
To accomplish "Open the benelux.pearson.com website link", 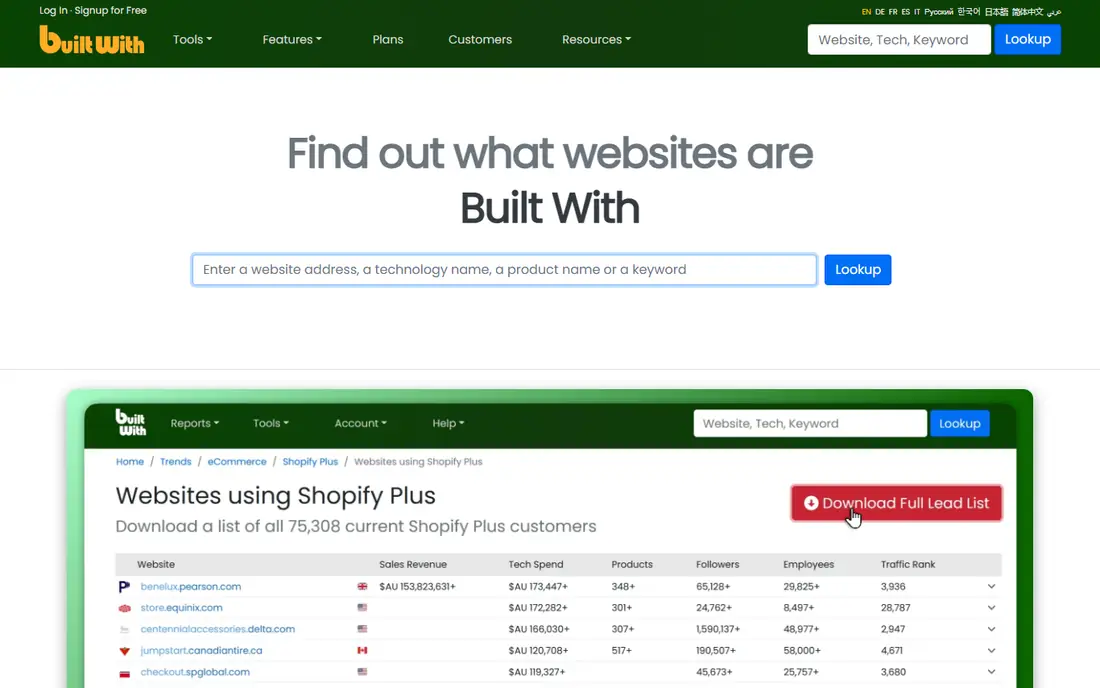I will pos(191,586).
